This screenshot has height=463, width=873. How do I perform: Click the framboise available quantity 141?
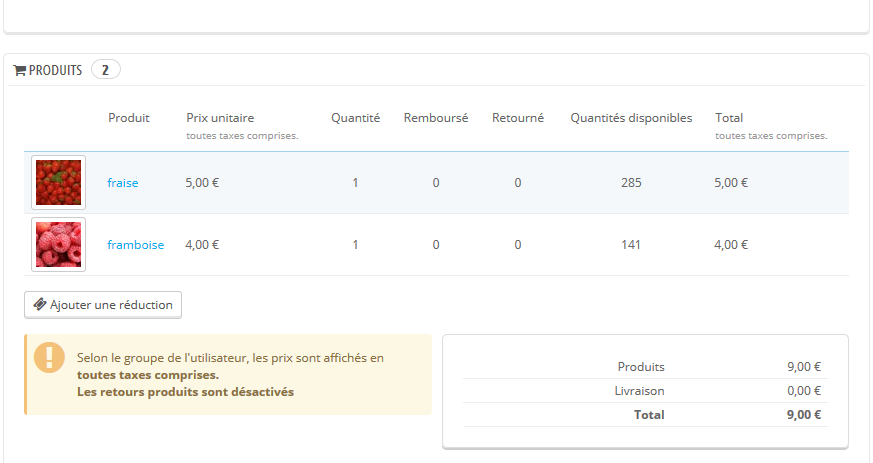[631, 245]
